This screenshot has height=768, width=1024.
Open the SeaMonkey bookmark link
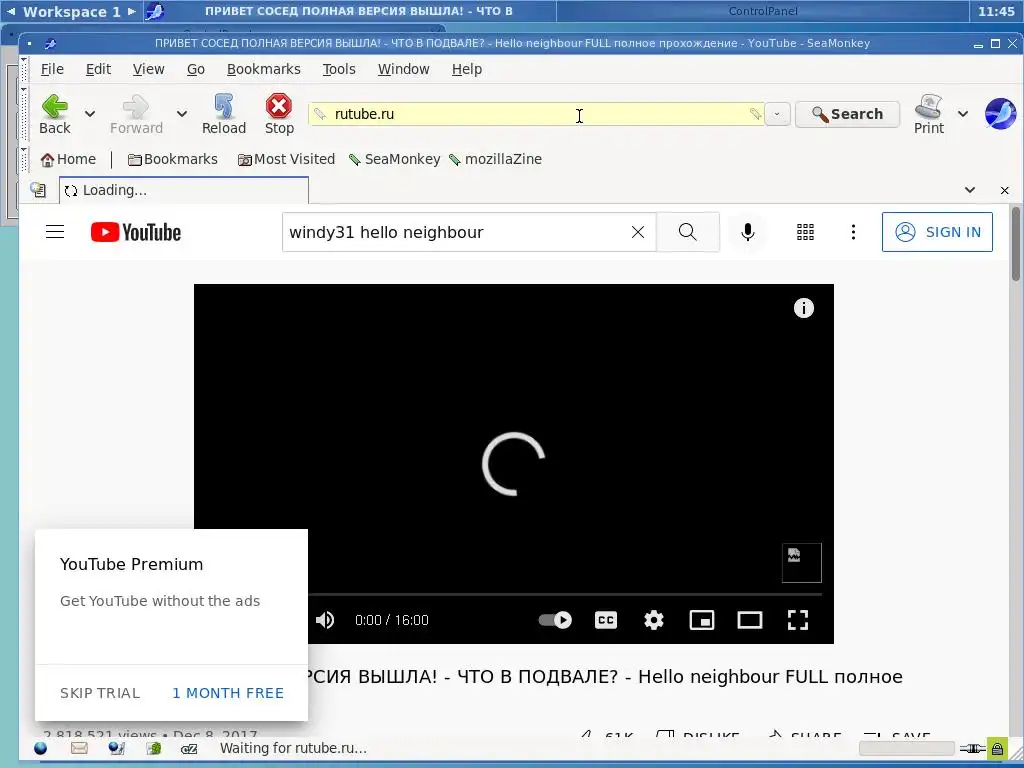(394, 159)
